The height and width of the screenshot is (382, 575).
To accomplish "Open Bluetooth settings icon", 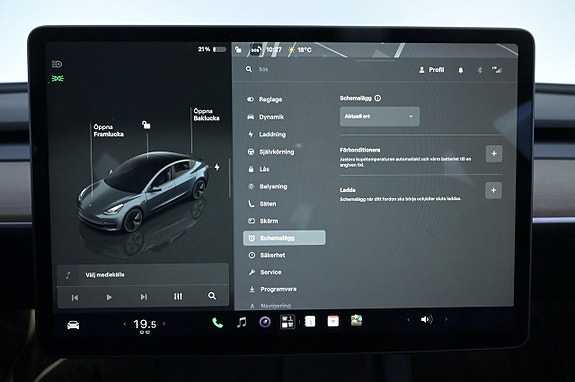I will click(x=479, y=70).
